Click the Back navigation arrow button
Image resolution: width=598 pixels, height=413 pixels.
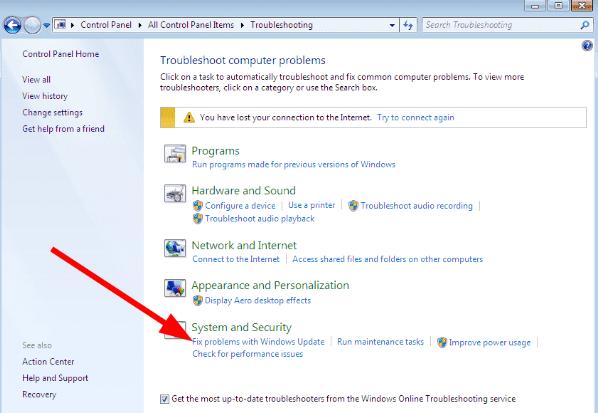click(x=12, y=25)
